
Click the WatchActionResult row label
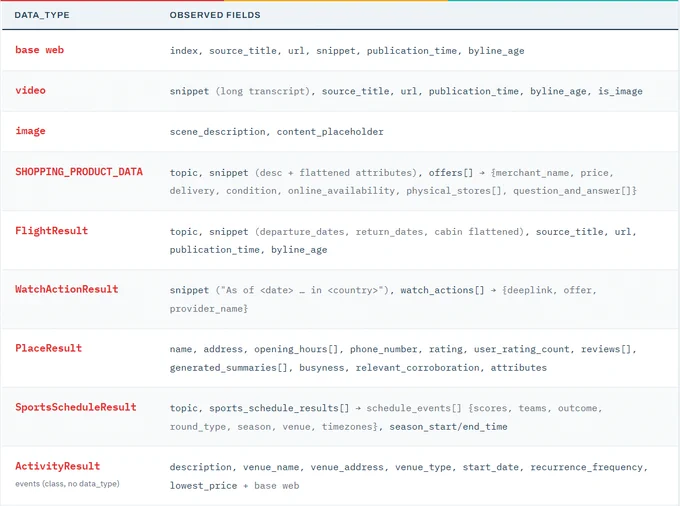tap(67, 289)
